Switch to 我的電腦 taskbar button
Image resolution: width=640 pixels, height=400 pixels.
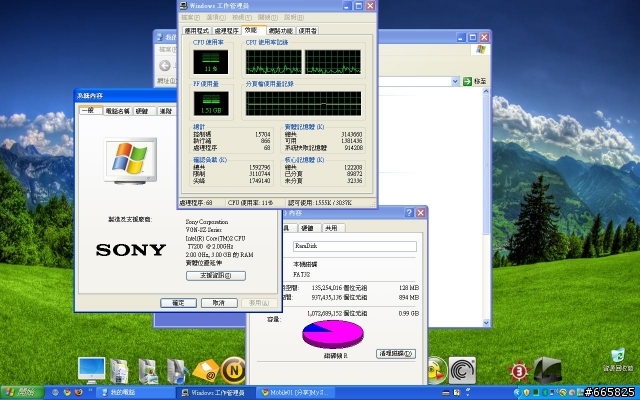coord(135,393)
